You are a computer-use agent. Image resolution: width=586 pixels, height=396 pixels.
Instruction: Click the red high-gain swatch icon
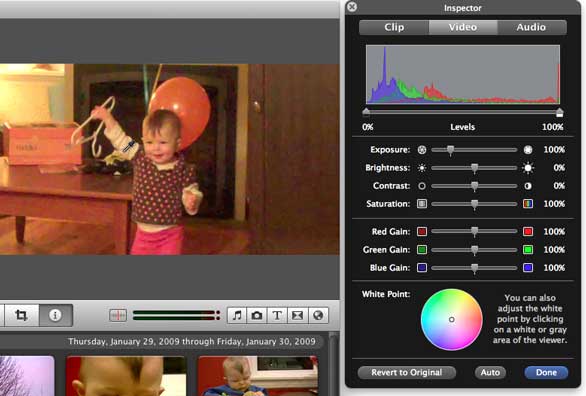tap(528, 232)
